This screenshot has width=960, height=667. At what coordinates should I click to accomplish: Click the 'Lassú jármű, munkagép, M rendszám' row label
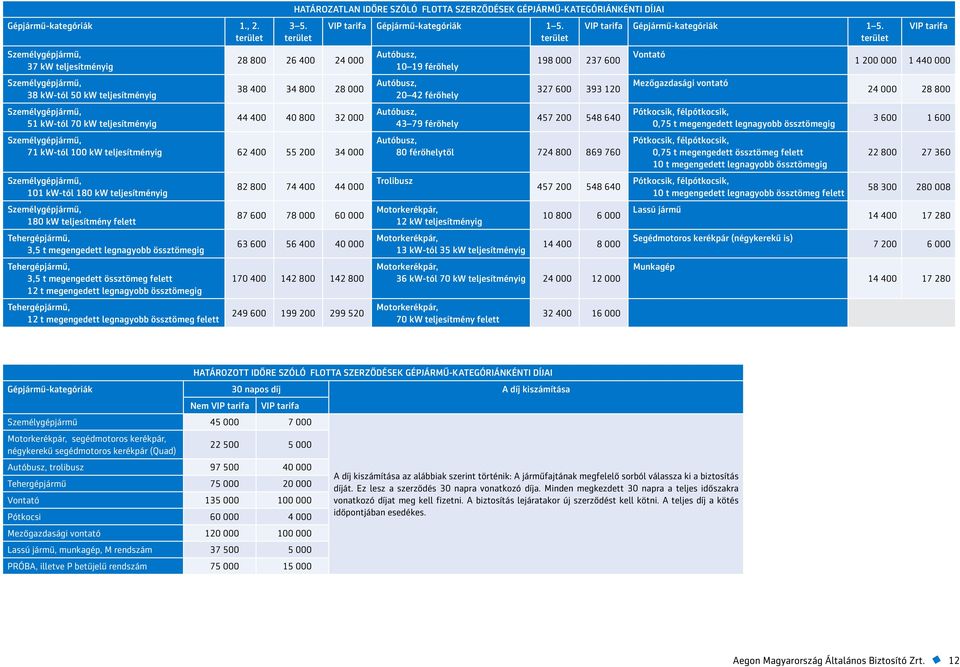[80, 550]
